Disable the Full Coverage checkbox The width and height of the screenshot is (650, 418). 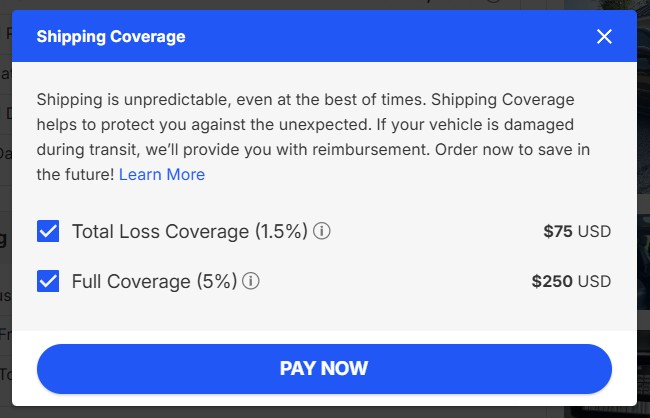click(x=48, y=281)
